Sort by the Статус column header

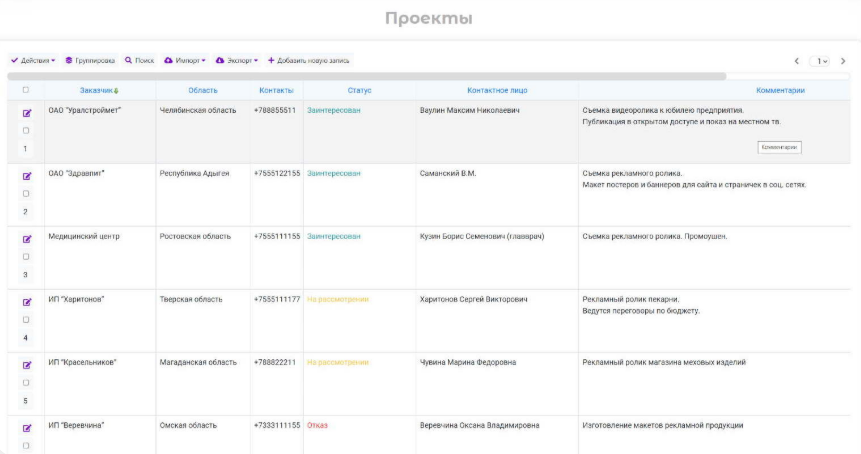tap(359, 91)
